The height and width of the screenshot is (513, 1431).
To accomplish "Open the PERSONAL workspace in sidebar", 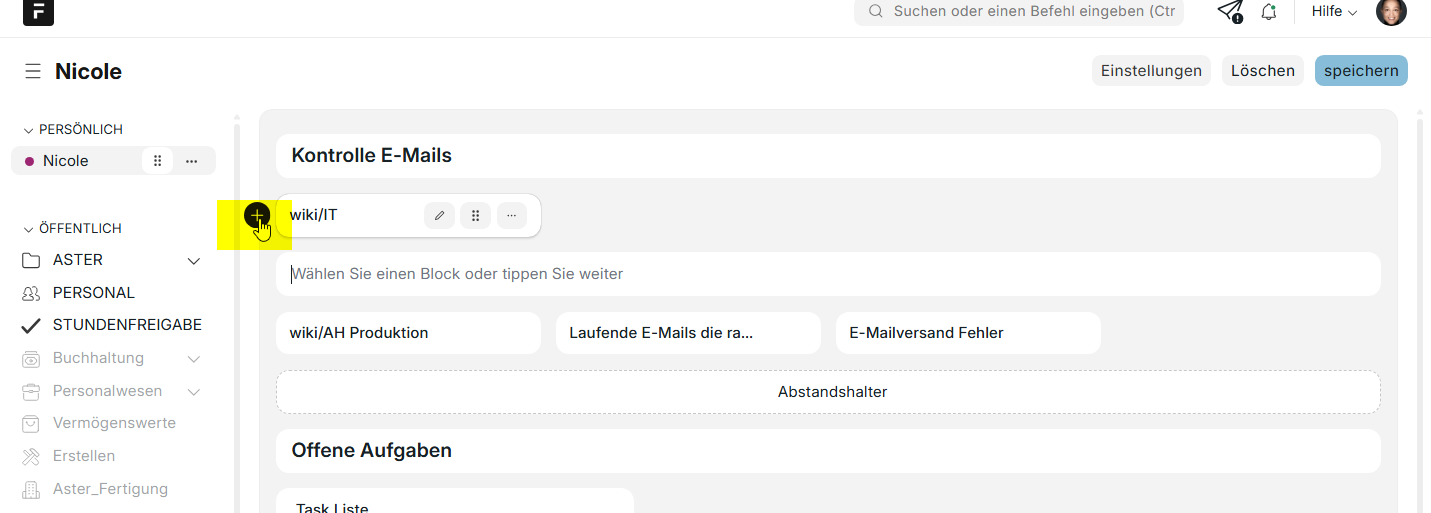I will 93,293.
